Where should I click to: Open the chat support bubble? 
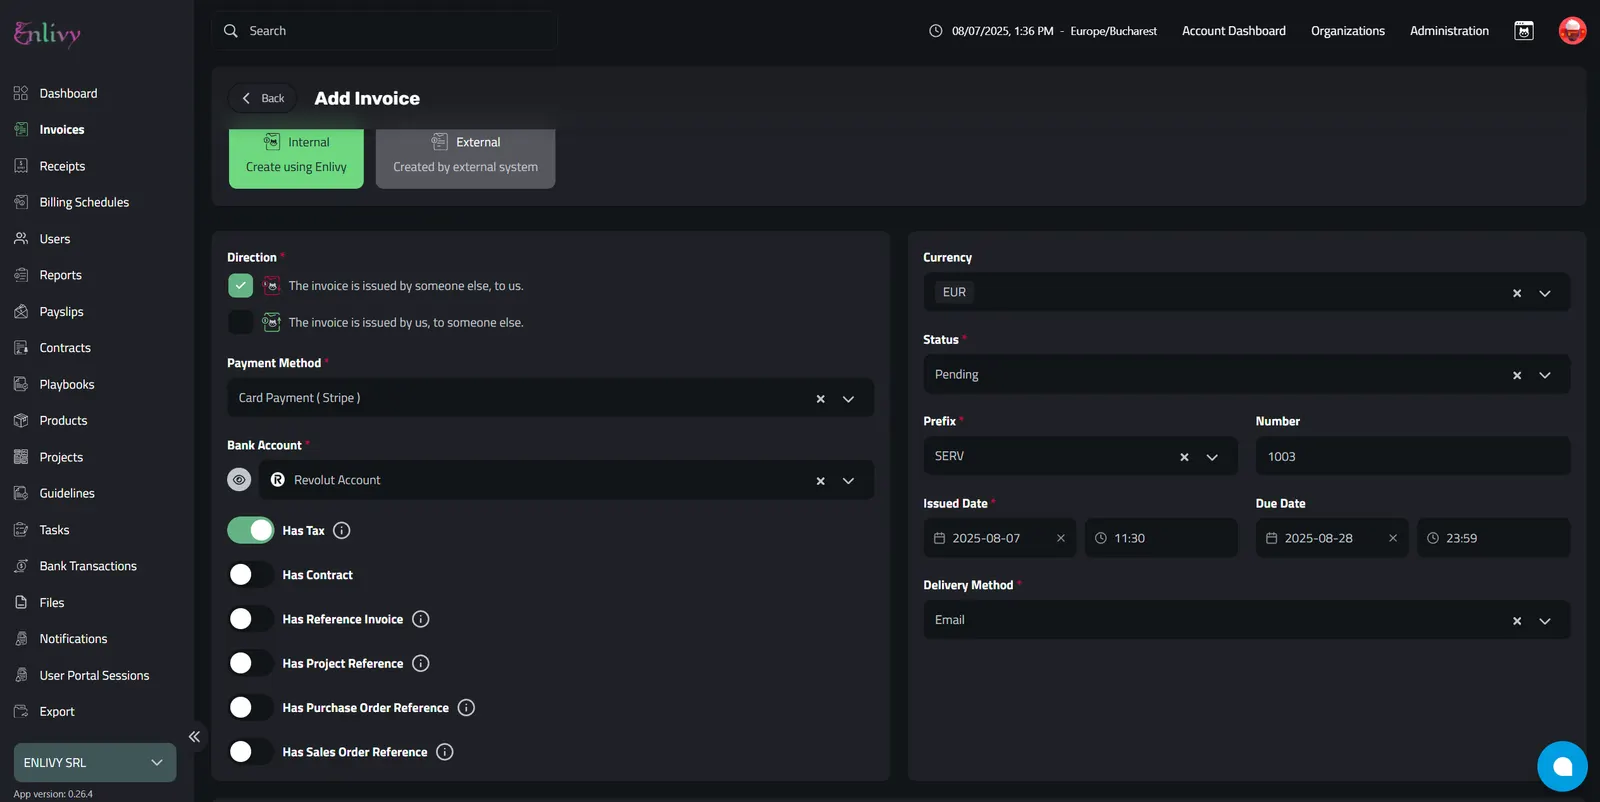pyautogui.click(x=1562, y=766)
